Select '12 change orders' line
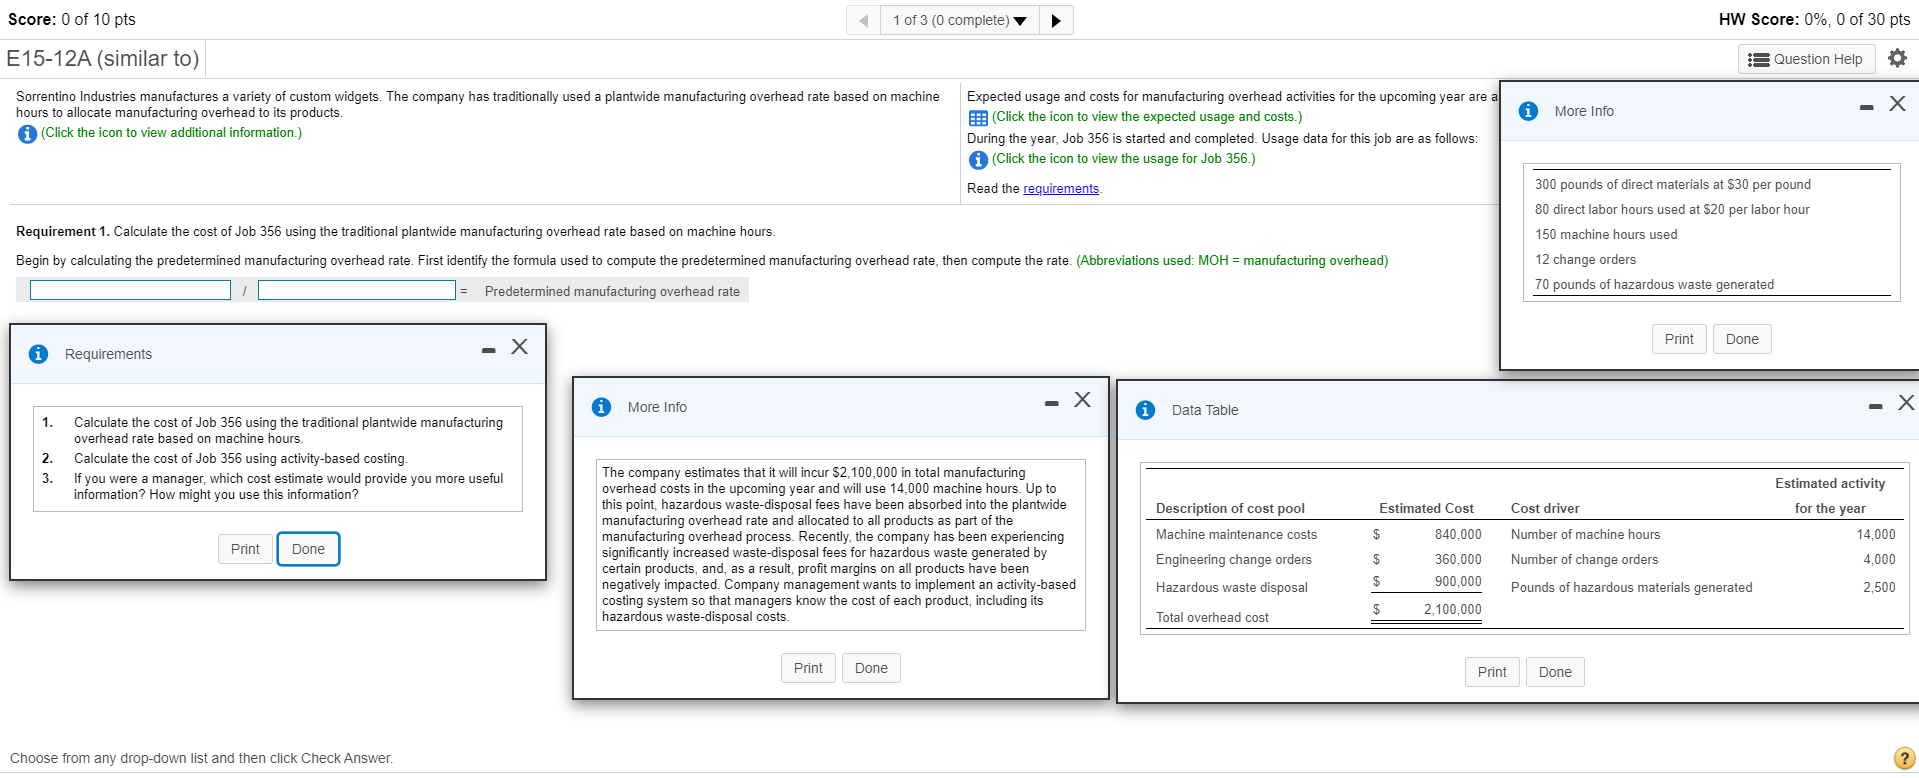1919x778 pixels. (1585, 260)
